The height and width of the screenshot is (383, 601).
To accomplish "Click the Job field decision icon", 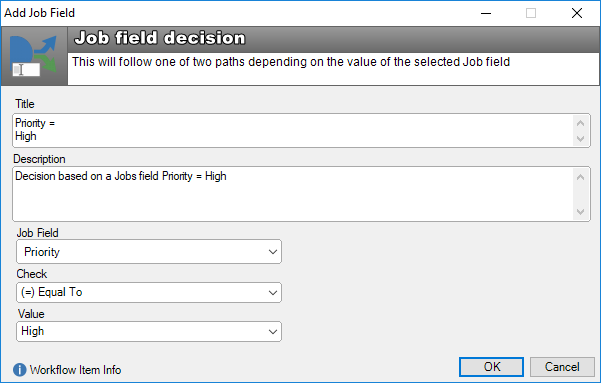I will 34,56.
